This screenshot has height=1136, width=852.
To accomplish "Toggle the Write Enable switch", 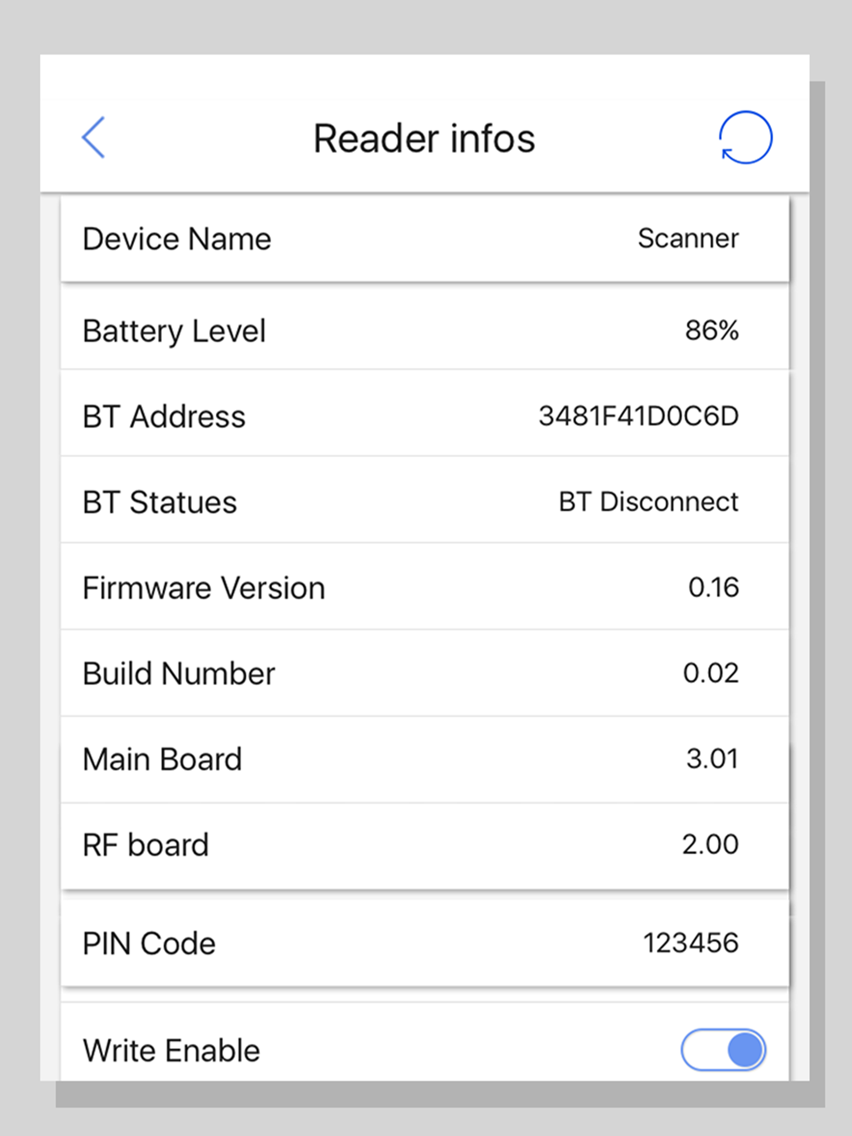I will point(723,1050).
